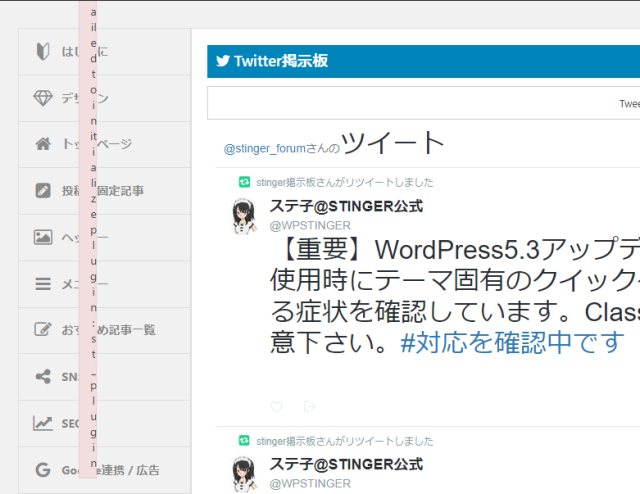Screen dimensions: 640x494
Task: Click the second tweet's maid avatar thumbnail
Action: [x=244, y=474]
